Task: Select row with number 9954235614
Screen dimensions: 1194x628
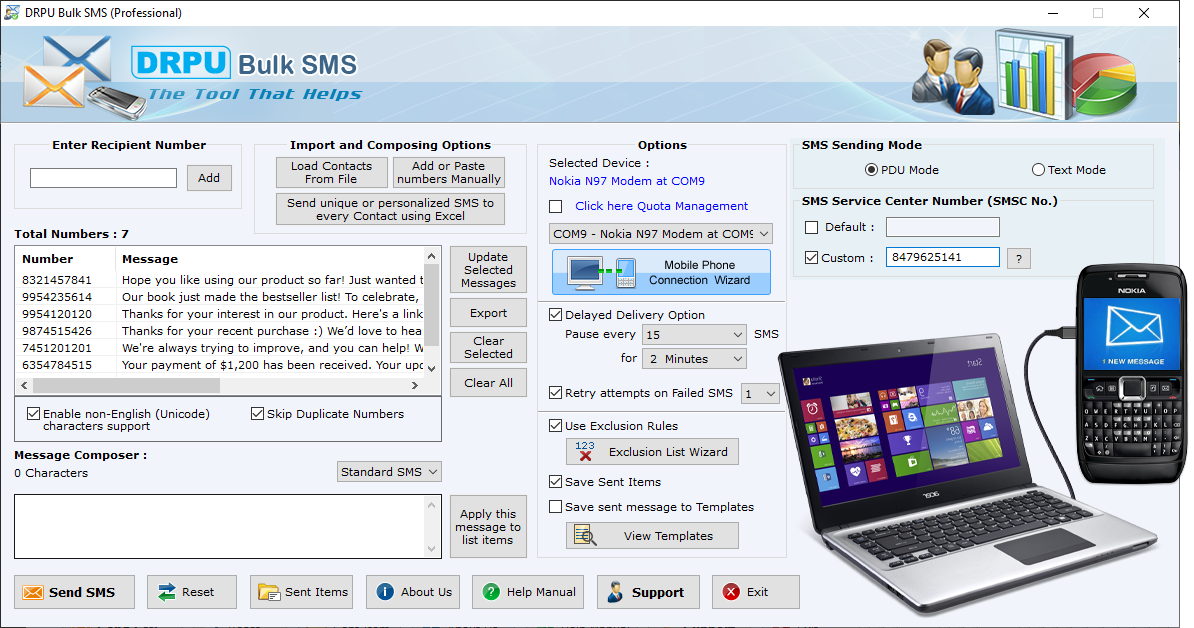Action: pos(219,297)
